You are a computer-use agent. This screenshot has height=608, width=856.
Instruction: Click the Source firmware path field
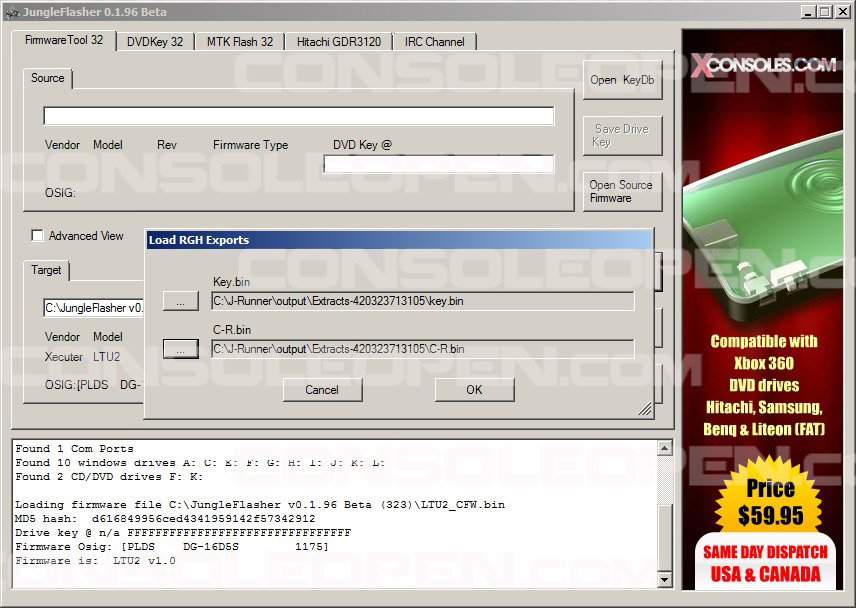pos(298,116)
